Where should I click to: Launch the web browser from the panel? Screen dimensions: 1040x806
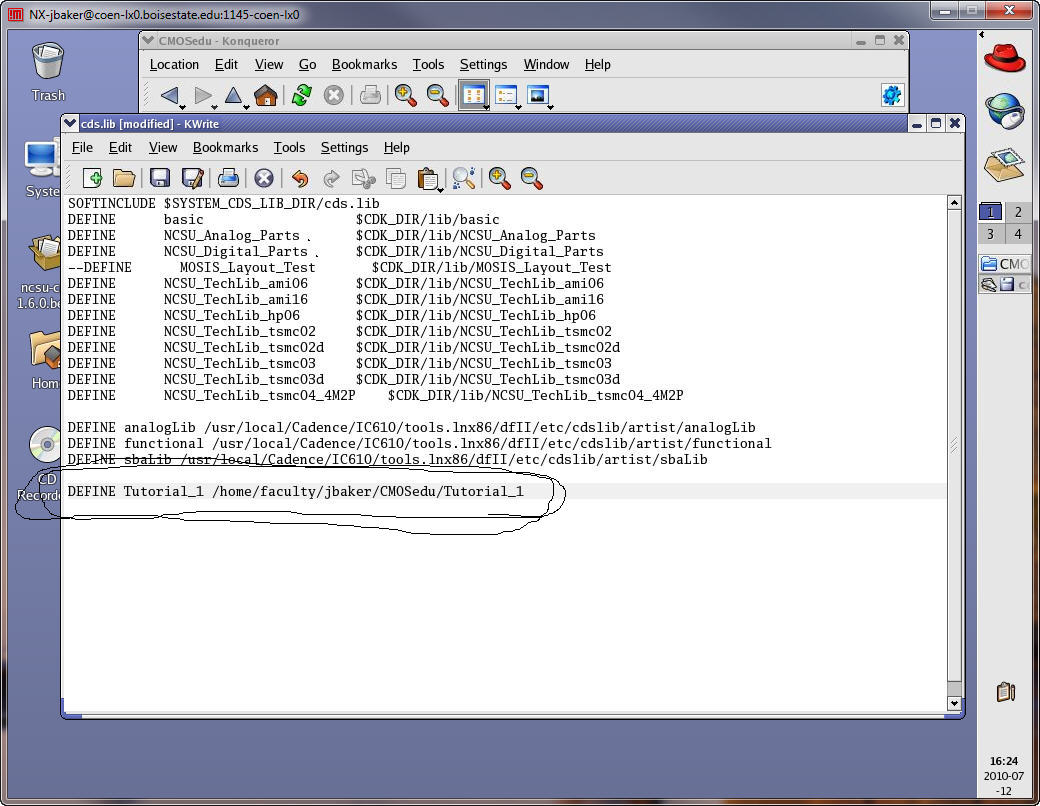point(1004,110)
